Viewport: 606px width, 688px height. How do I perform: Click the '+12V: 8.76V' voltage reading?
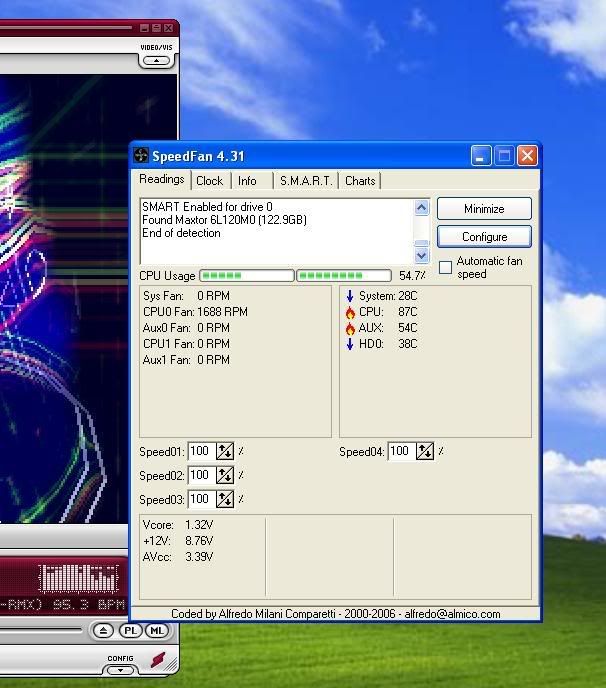[178, 541]
